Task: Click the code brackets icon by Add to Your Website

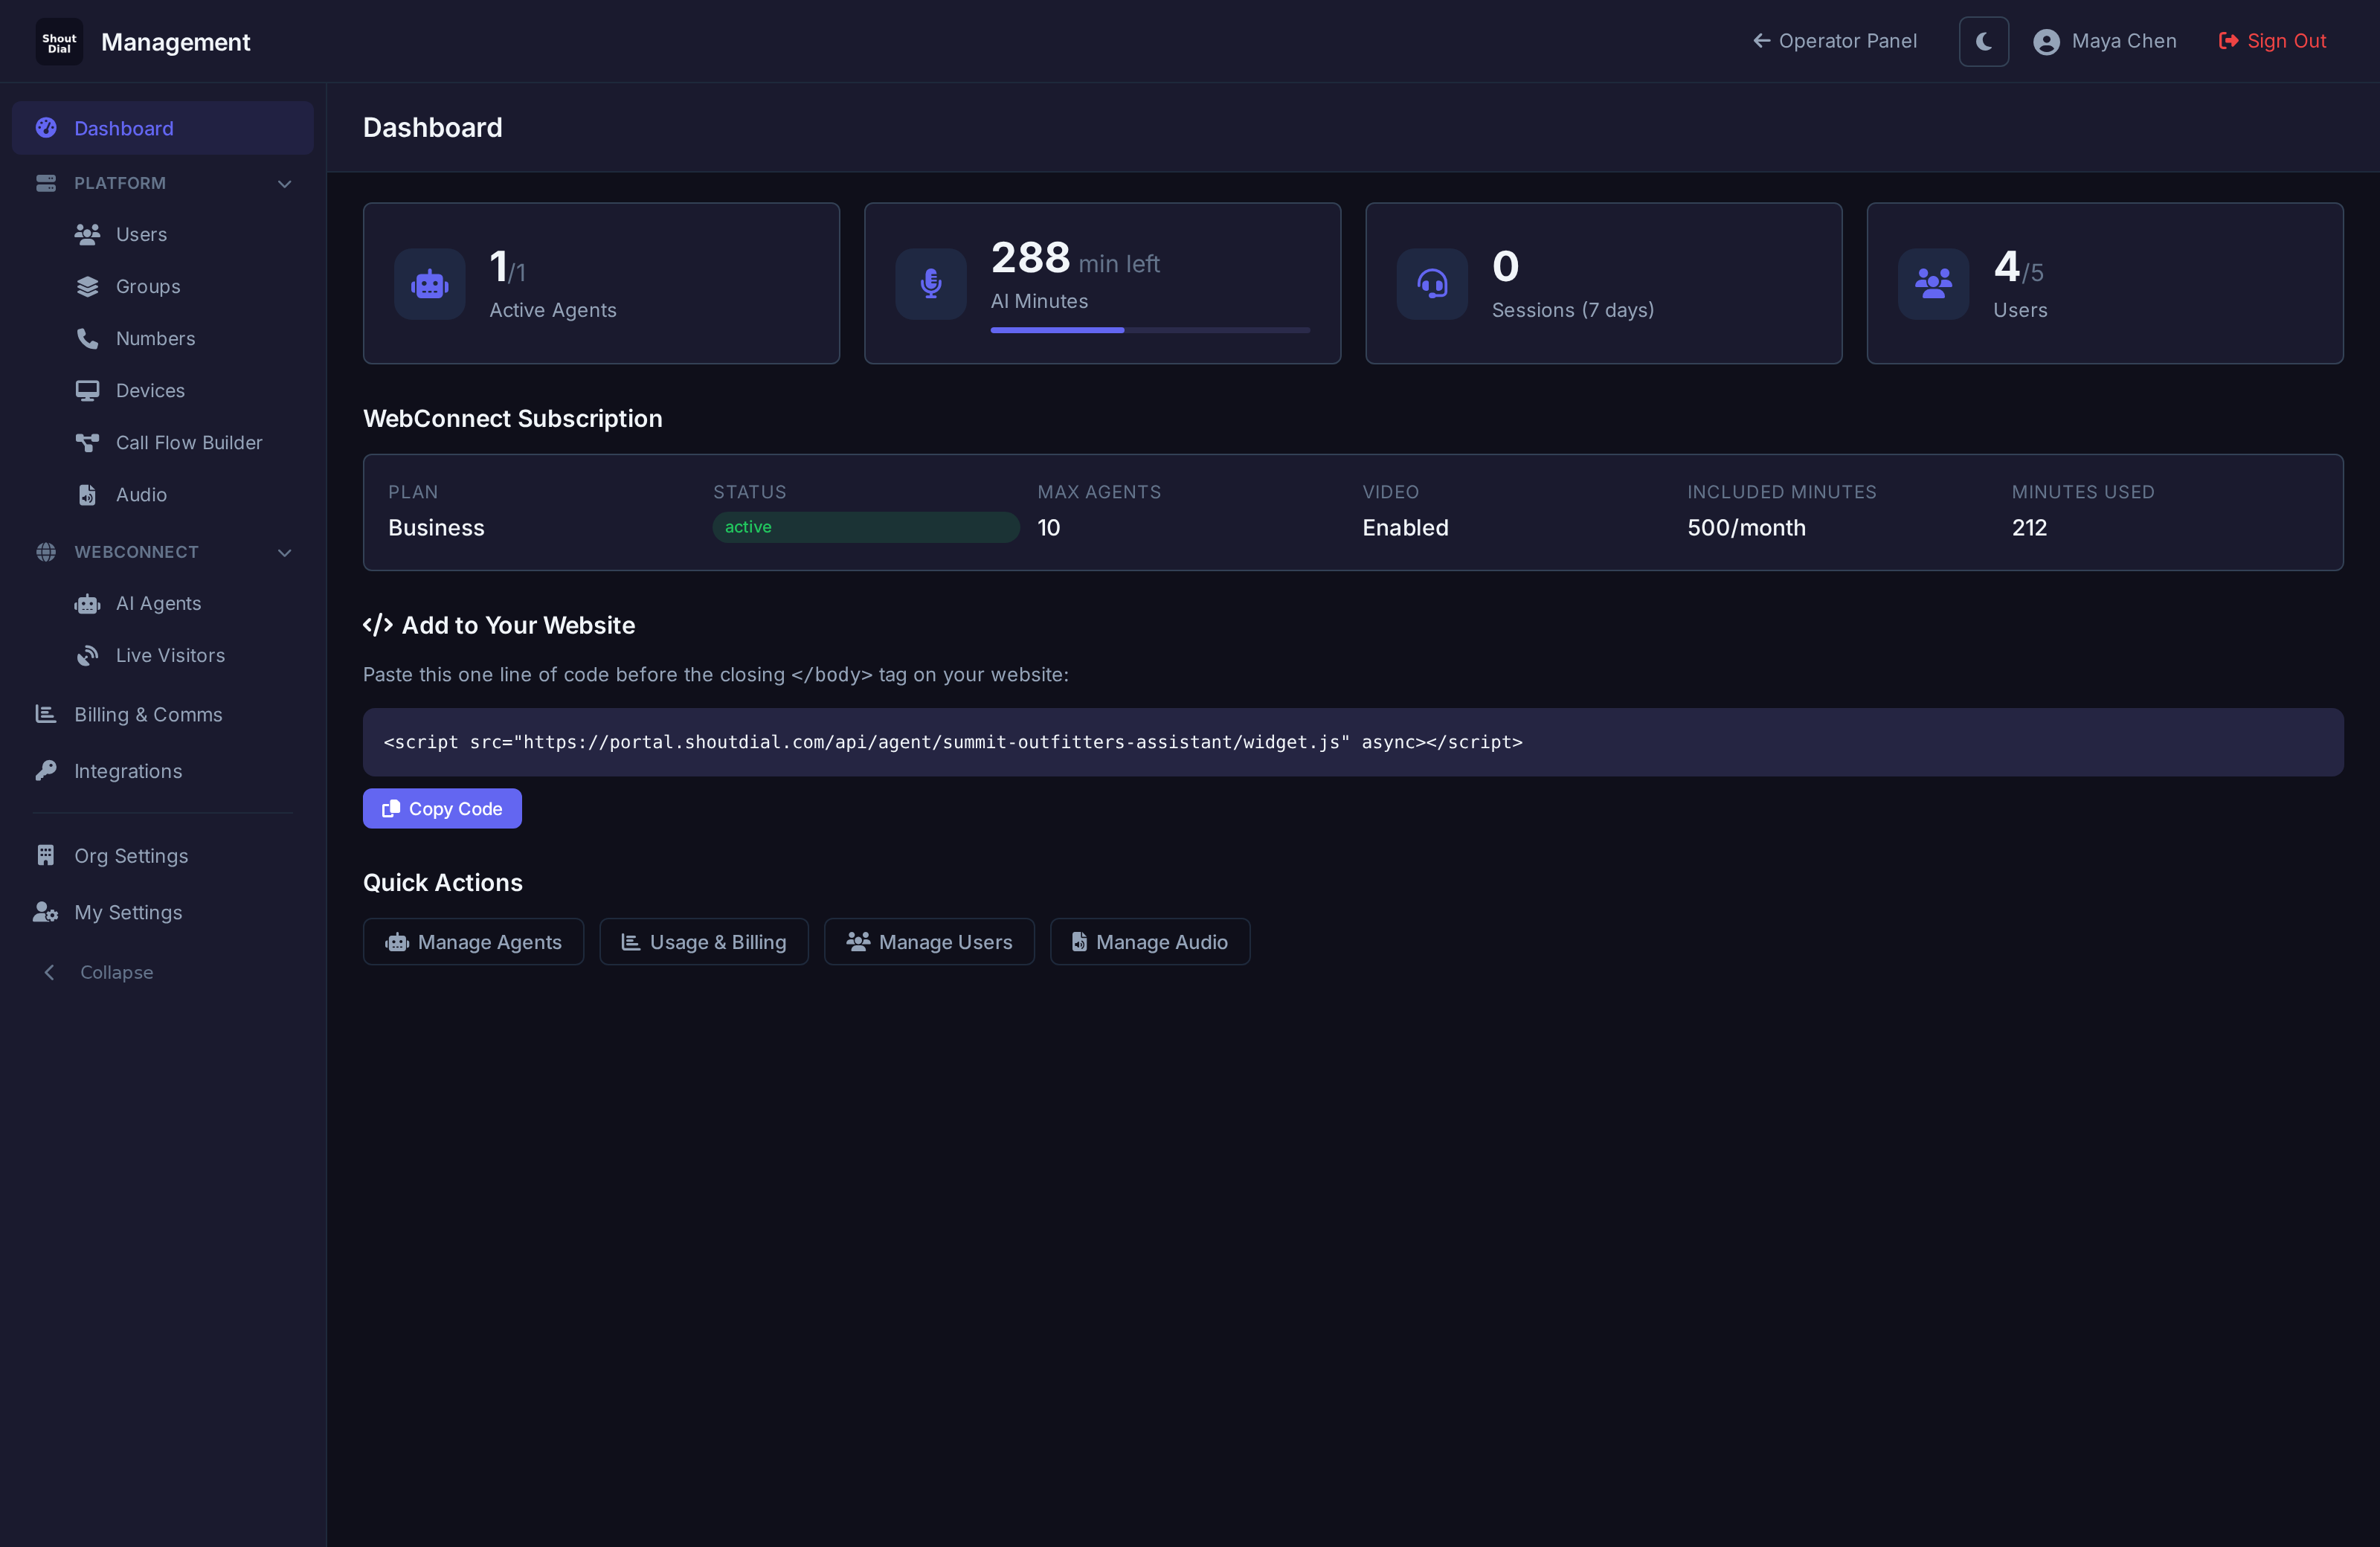Action: [x=377, y=625]
